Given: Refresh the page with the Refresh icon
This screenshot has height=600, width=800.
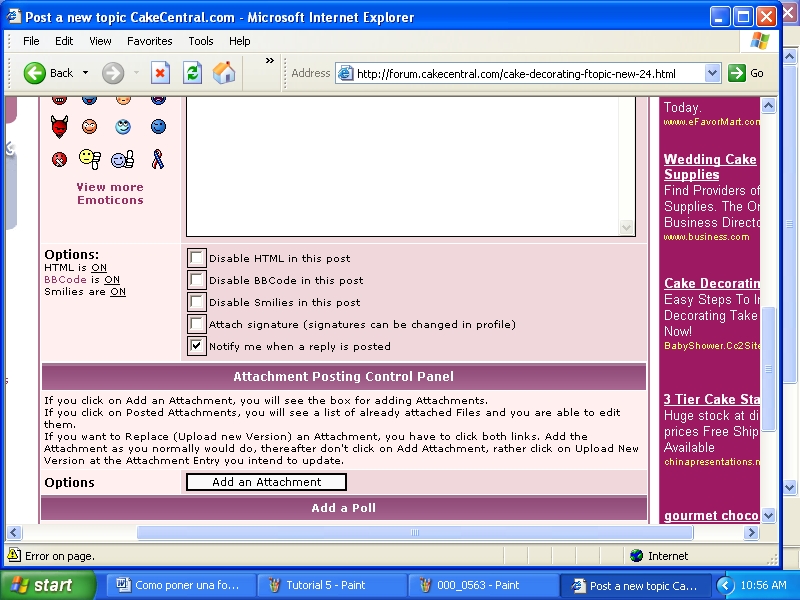Looking at the screenshot, I should [x=192, y=73].
